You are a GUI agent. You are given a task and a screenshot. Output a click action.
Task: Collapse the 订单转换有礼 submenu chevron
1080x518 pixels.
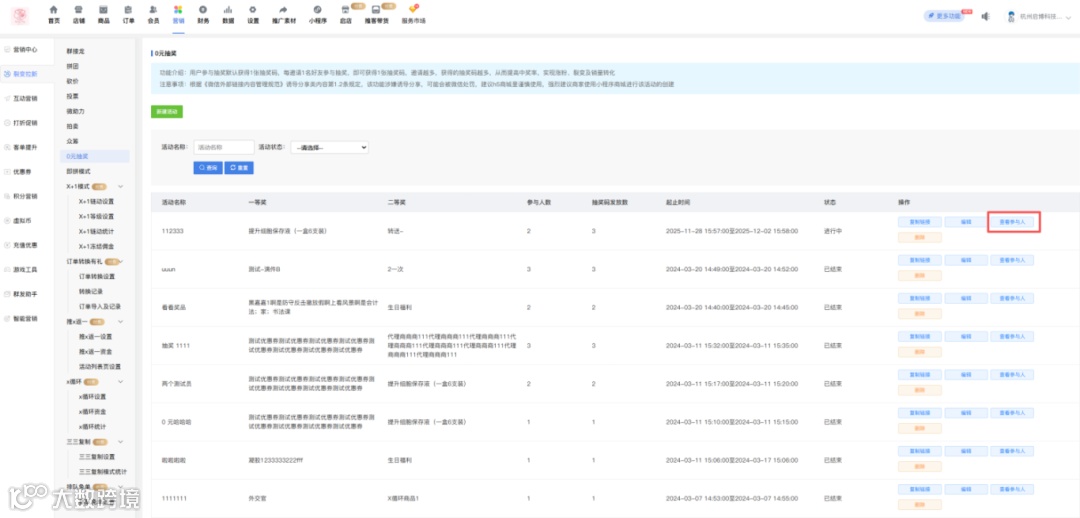pyautogui.click(x=121, y=261)
